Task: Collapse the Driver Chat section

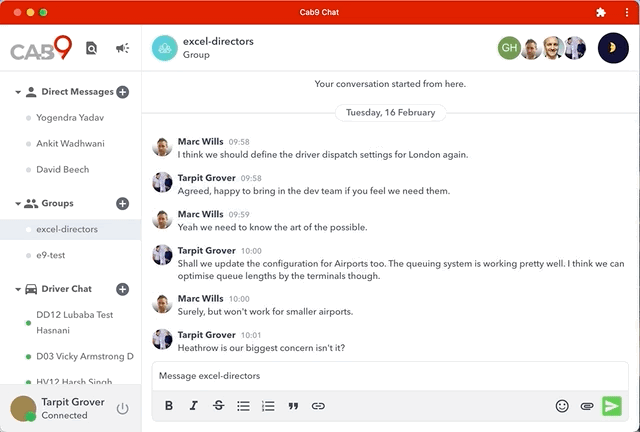Action: click(18, 289)
